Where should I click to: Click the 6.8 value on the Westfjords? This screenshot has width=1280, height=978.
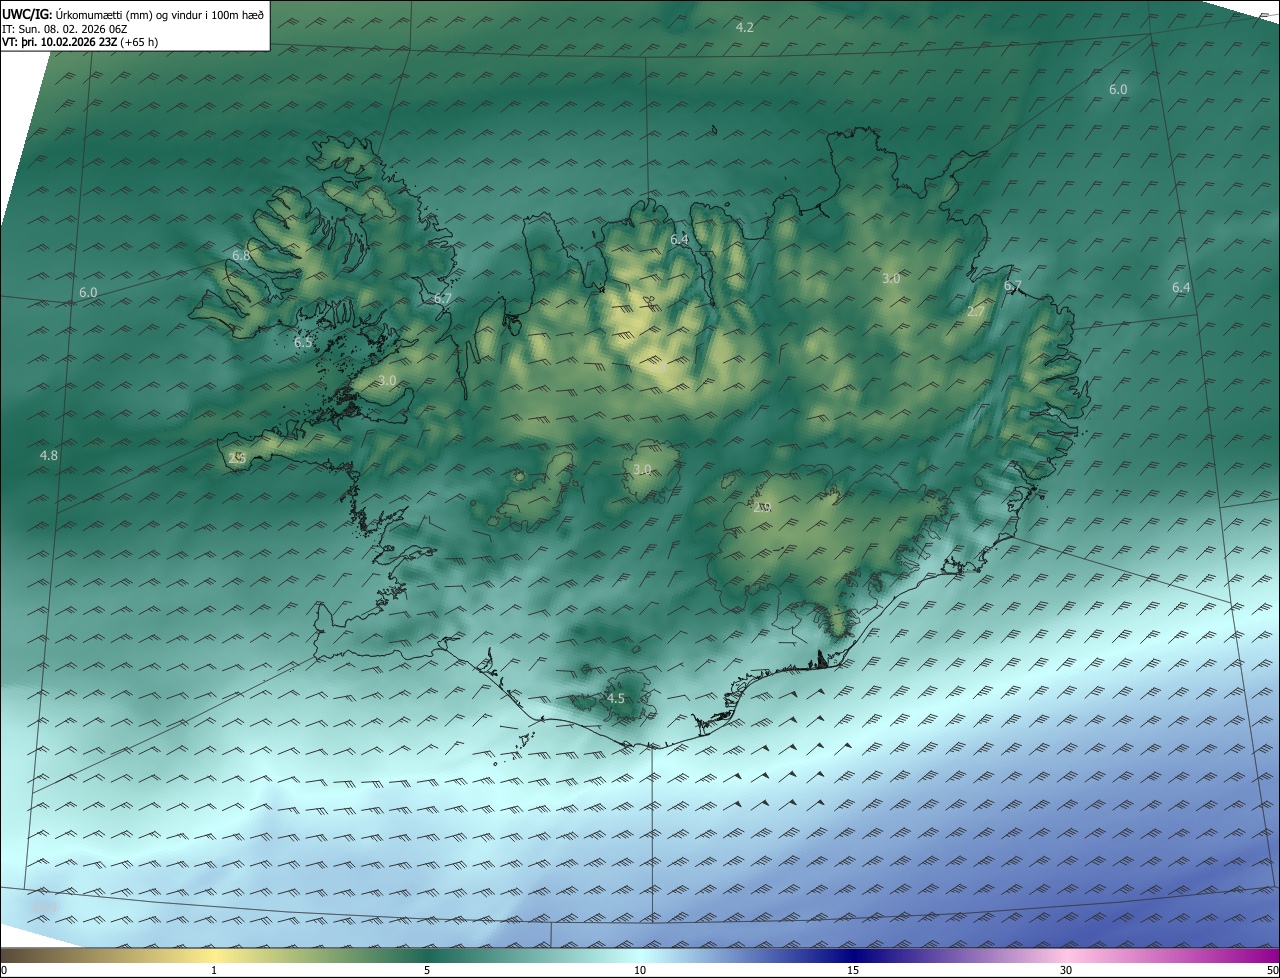point(241,255)
